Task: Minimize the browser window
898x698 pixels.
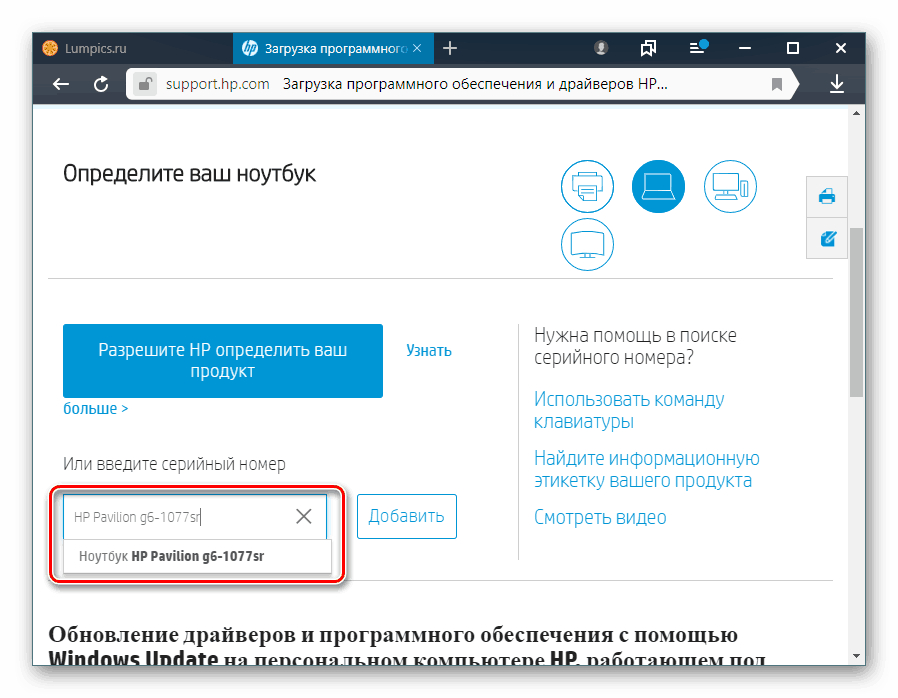Action: [745, 48]
